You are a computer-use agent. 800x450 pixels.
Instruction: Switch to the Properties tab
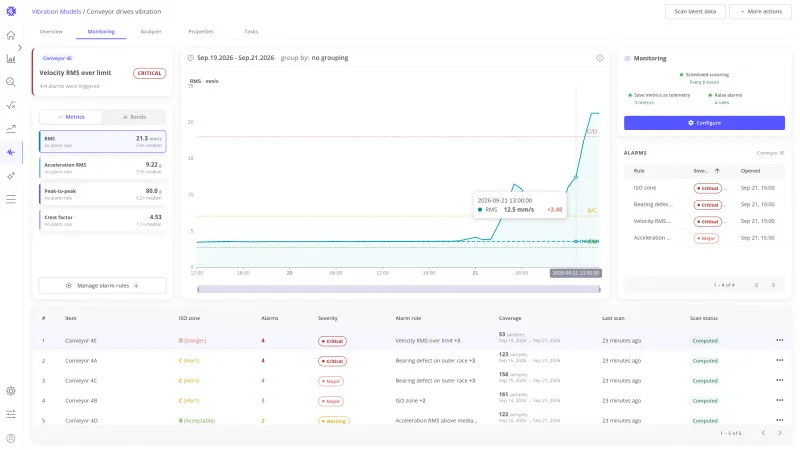(201, 32)
